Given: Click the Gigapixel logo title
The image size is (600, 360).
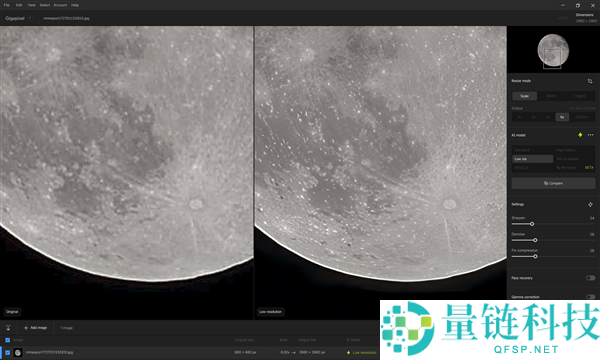Looking at the screenshot, I should click(x=15, y=18).
